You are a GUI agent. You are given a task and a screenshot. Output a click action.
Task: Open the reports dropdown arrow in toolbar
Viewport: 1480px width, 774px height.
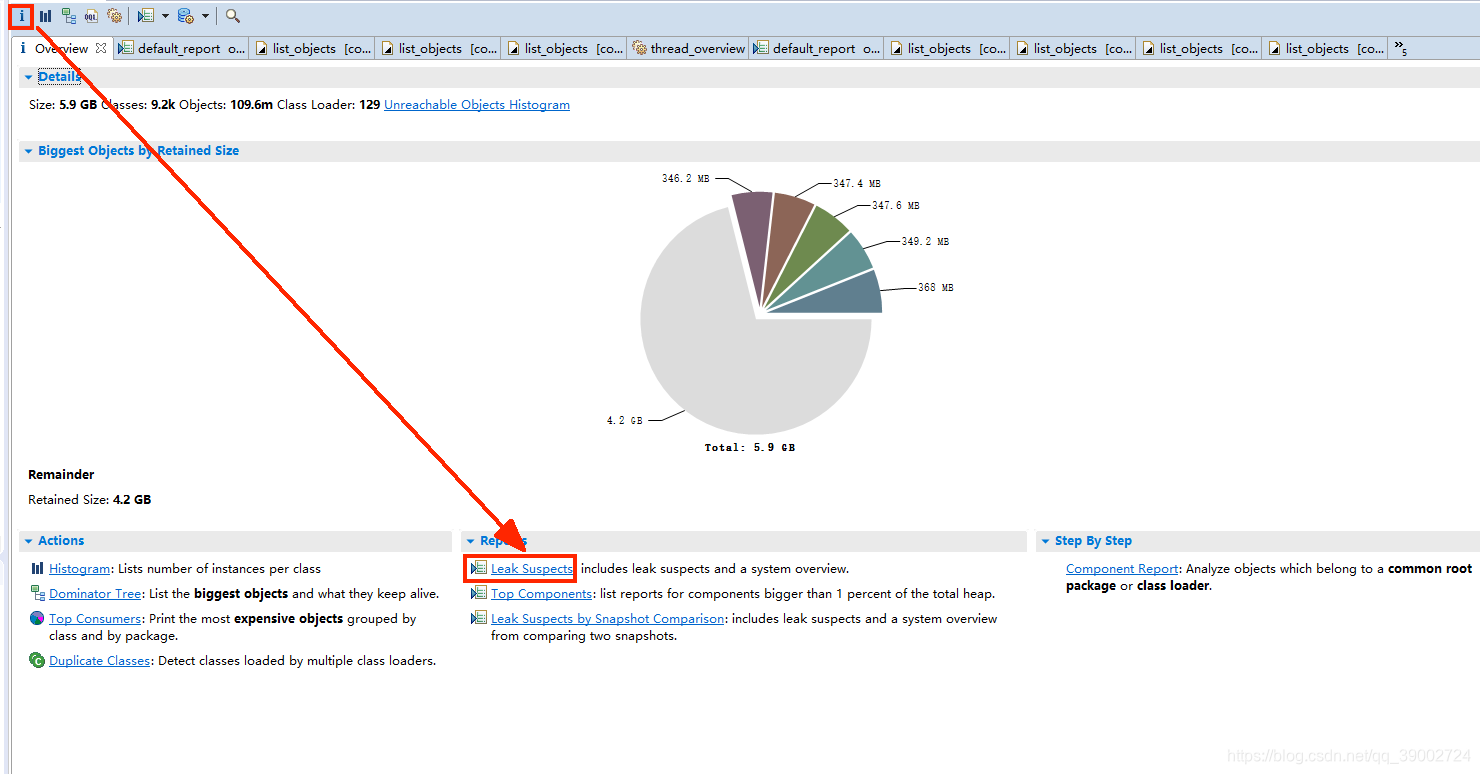click(x=165, y=16)
